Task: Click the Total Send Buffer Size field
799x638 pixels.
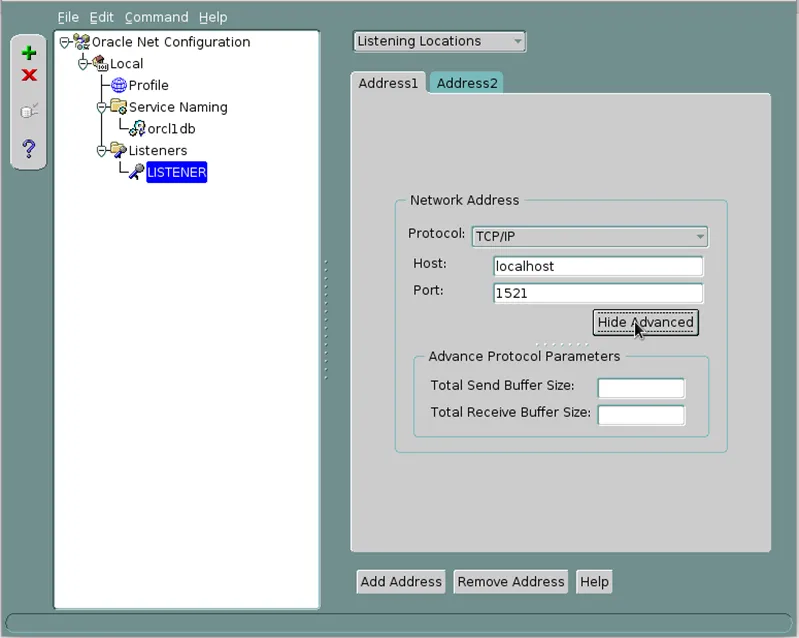Action: click(x=641, y=388)
